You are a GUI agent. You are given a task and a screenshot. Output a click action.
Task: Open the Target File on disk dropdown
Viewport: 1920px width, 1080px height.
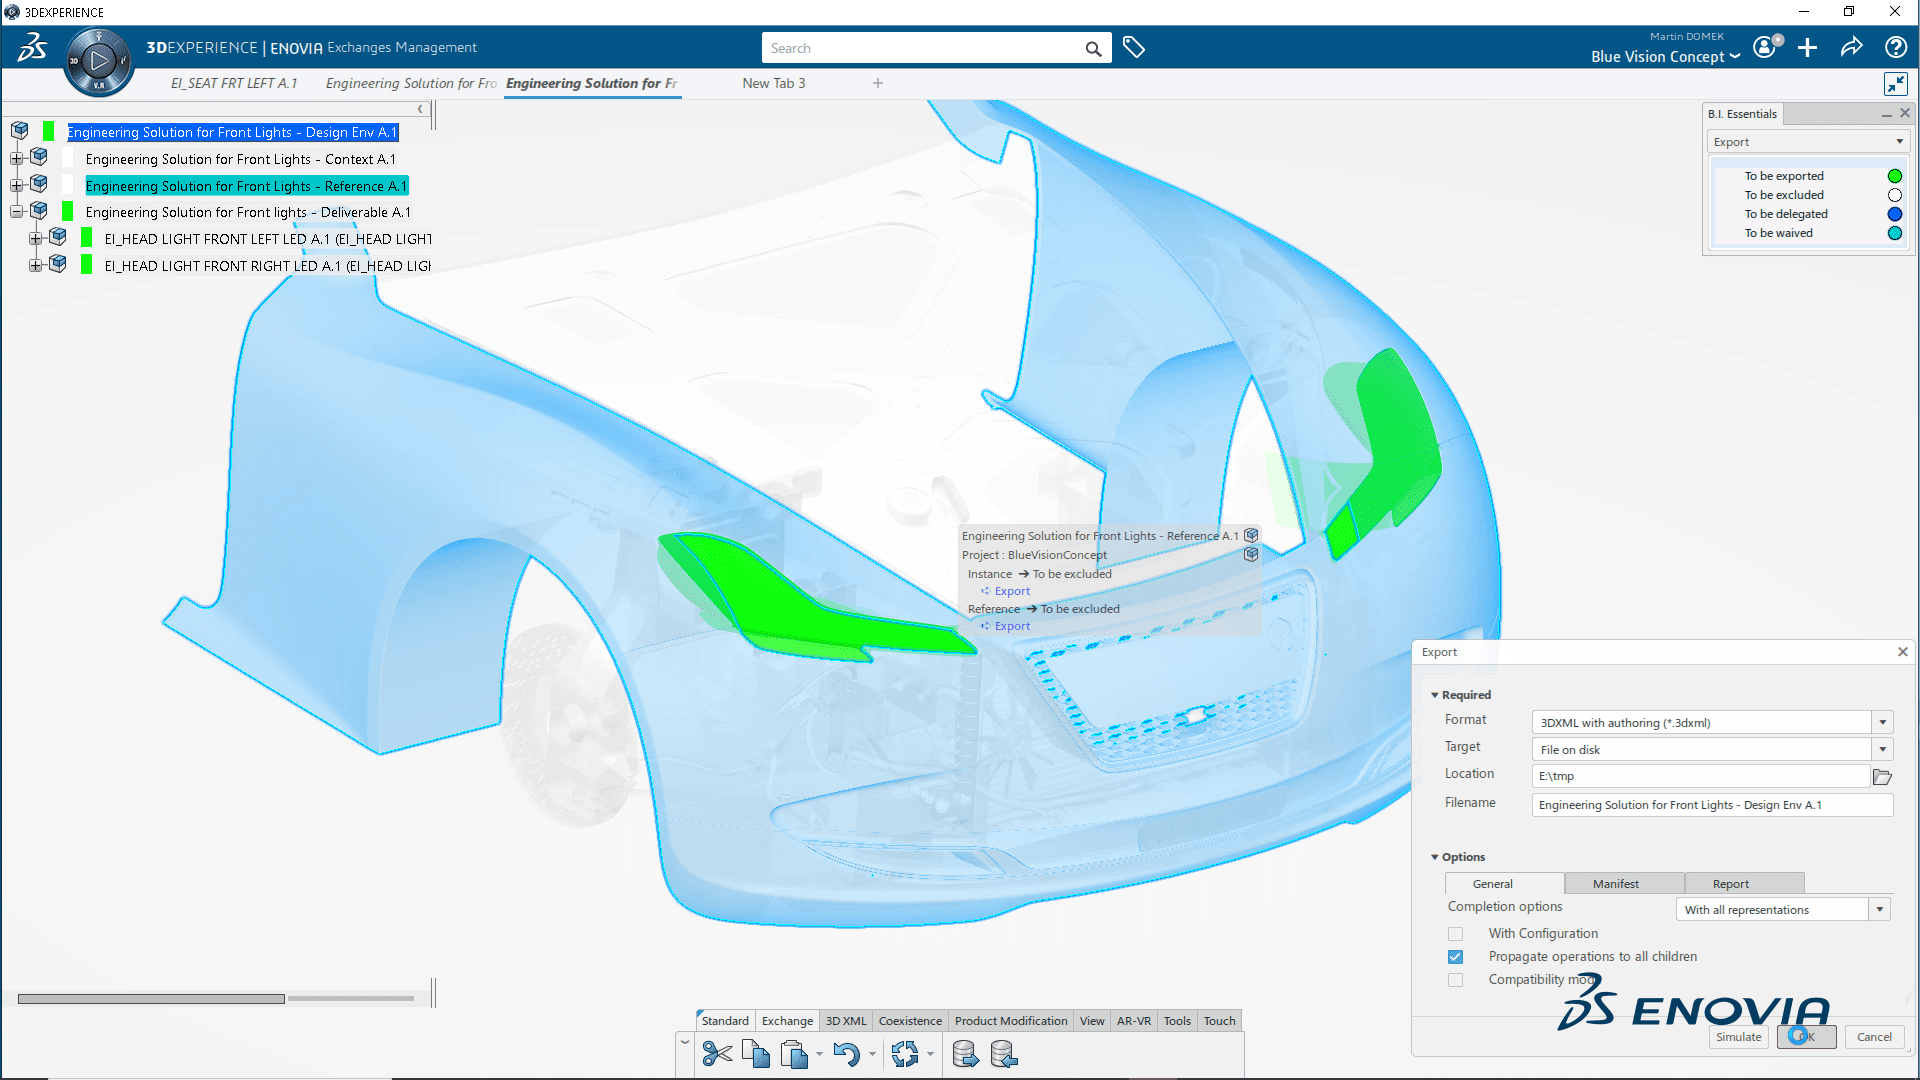pos(1883,749)
